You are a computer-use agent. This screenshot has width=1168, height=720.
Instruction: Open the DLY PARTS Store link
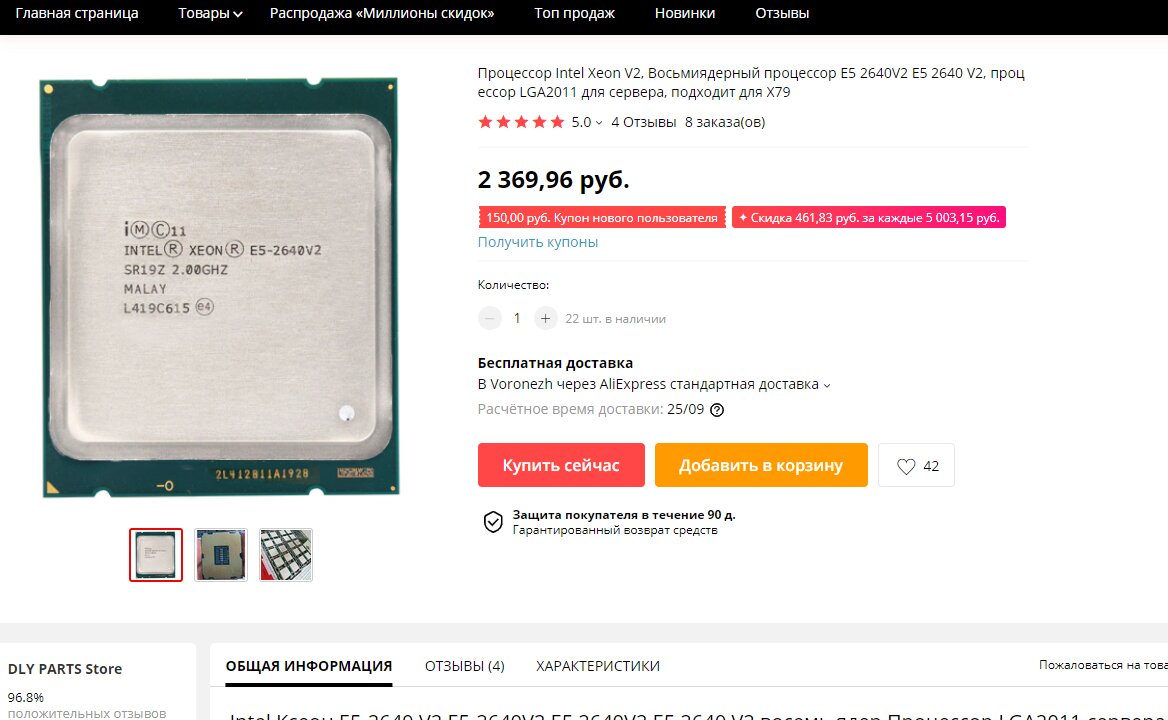(65, 669)
